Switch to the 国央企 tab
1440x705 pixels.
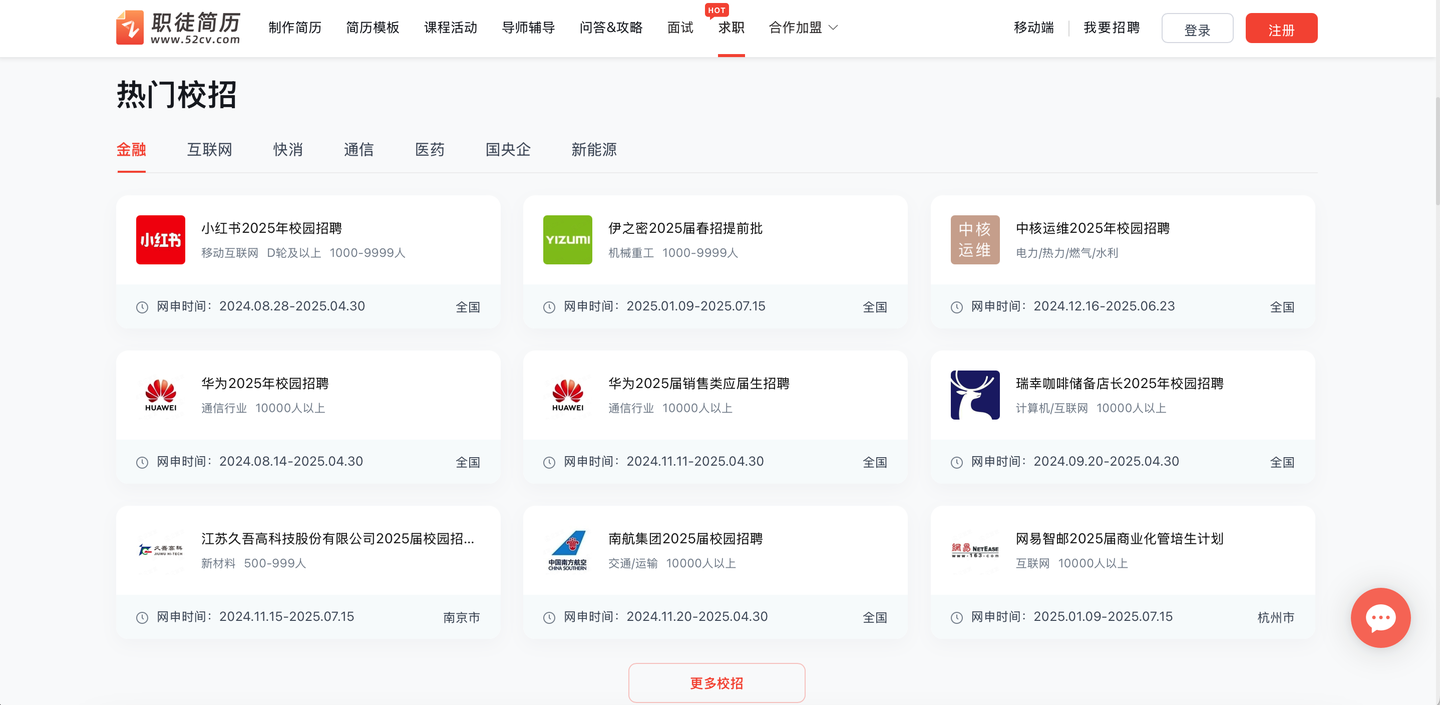point(508,150)
